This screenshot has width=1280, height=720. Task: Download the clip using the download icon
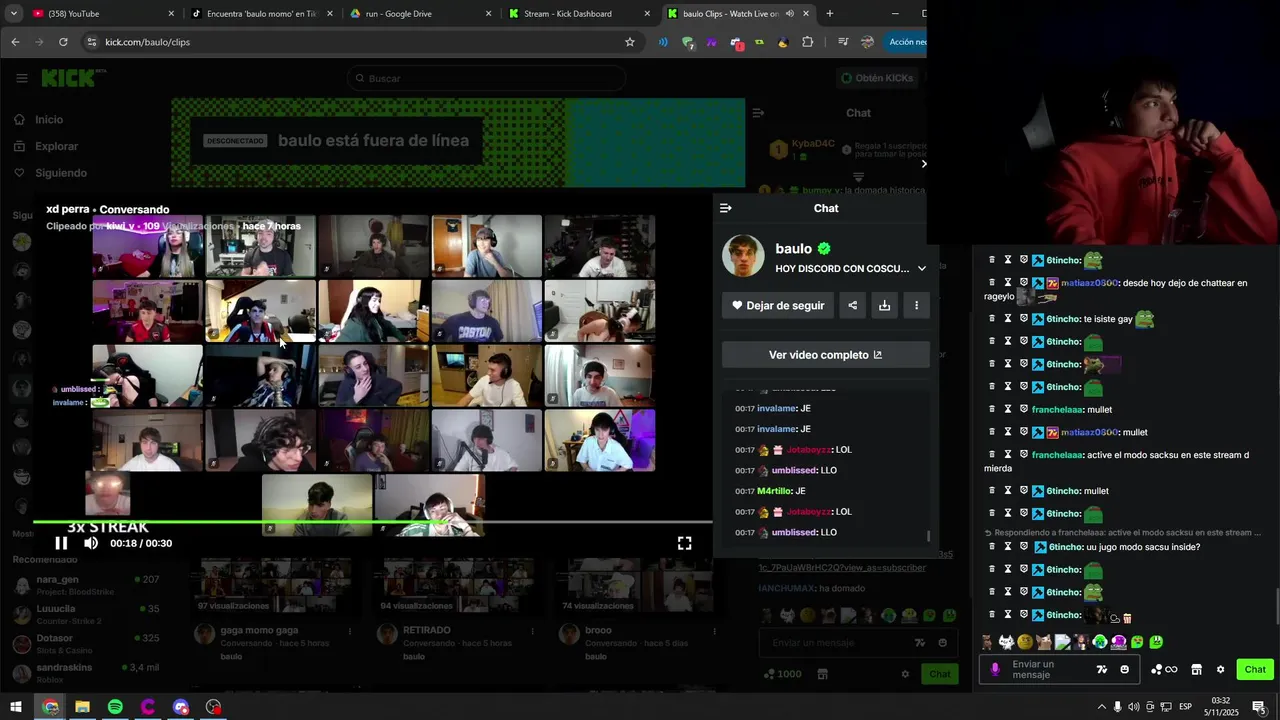(x=884, y=305)
